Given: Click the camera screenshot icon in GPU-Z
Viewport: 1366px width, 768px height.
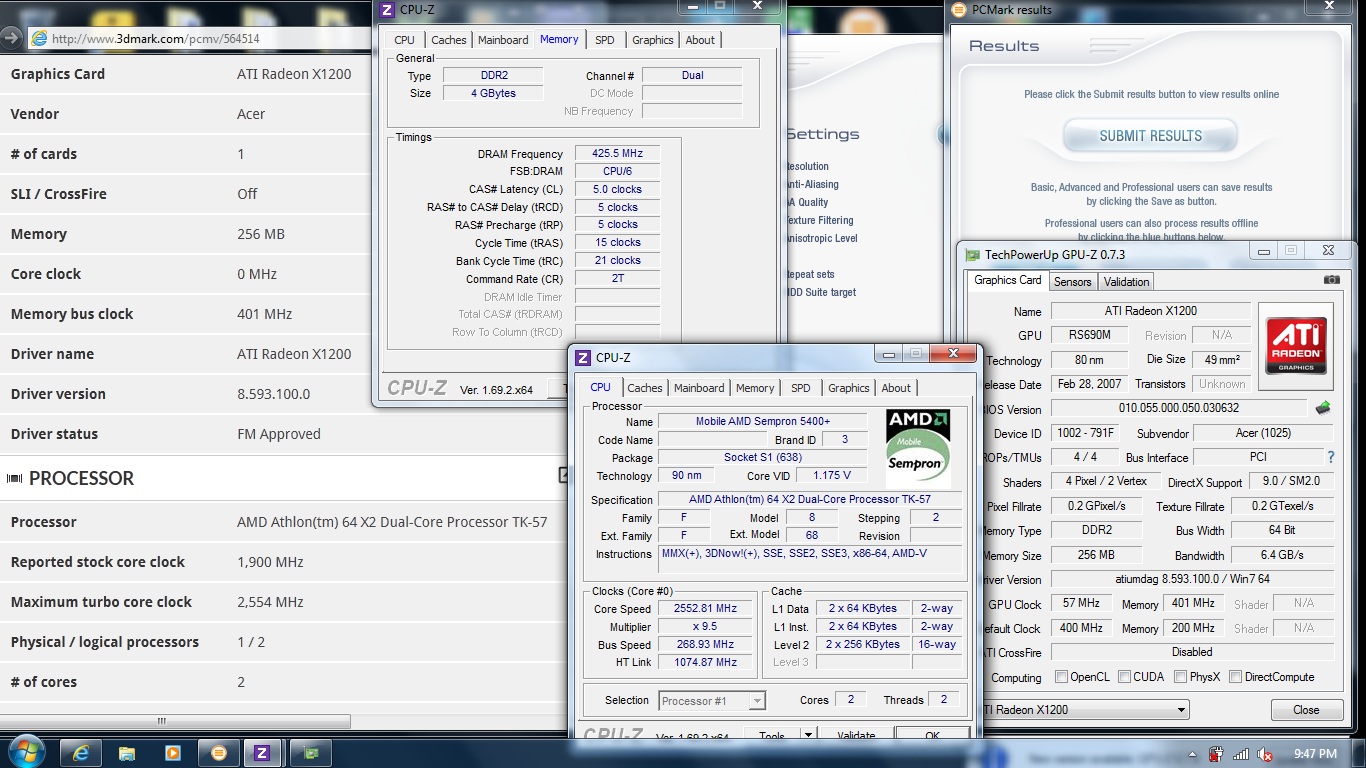Looking at the screenshot, I should [1331, 280].
